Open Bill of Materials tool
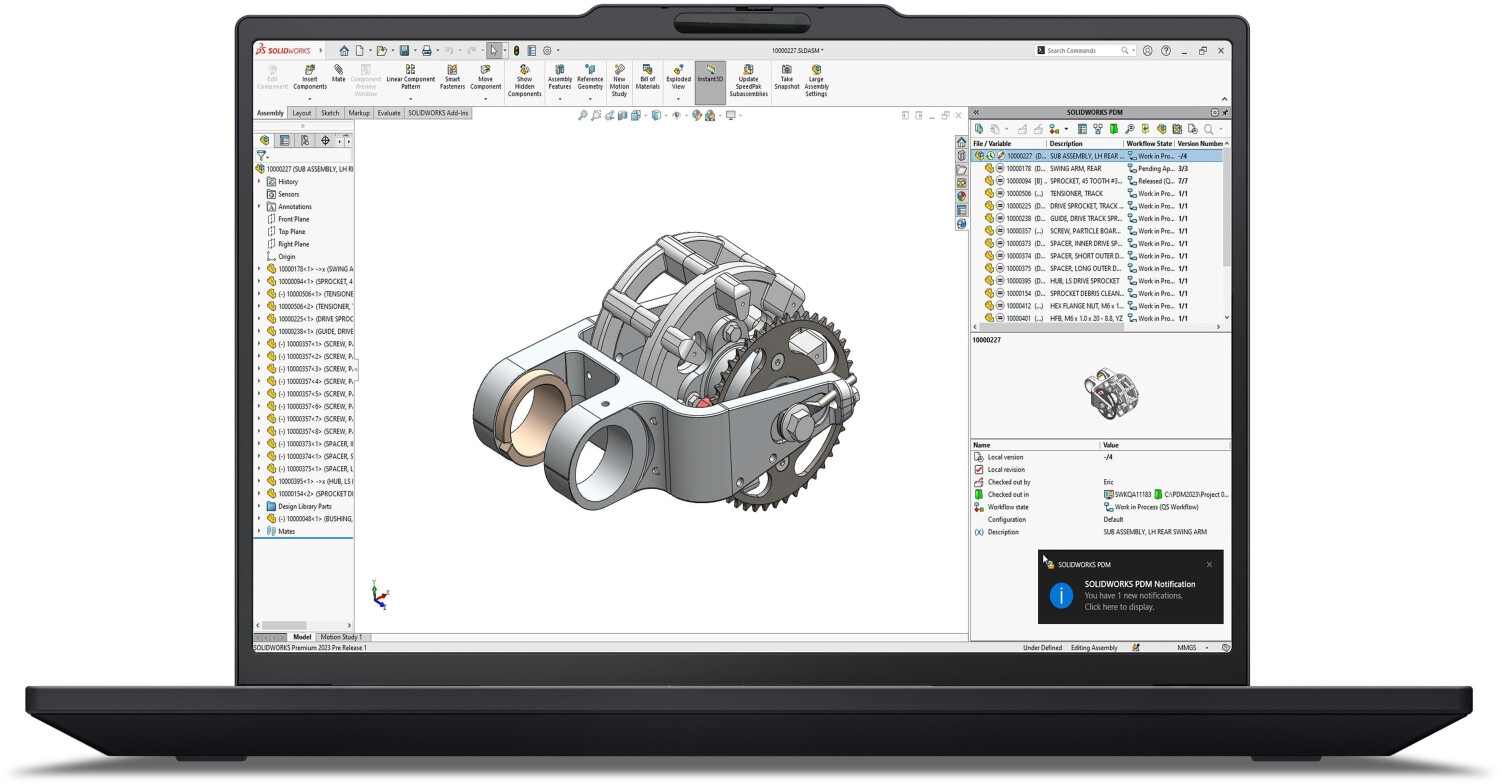 pyautogui.click(x=647, y=69)
